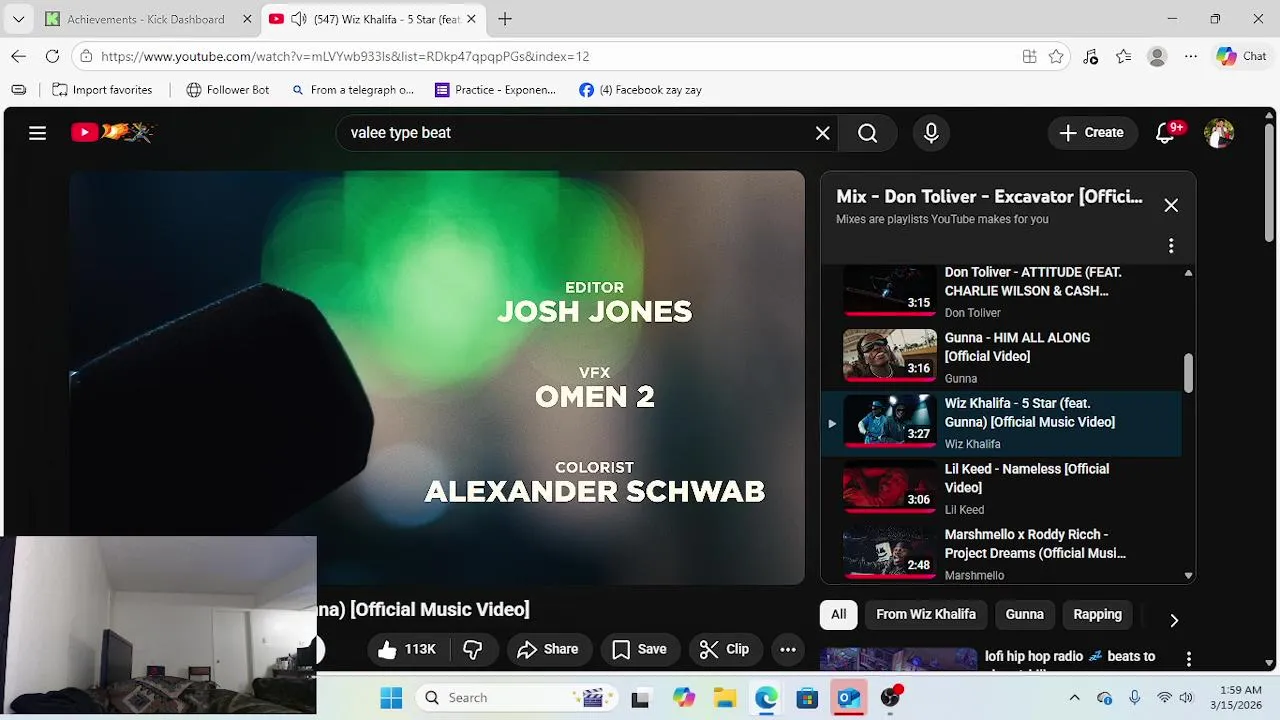
Task: Open From a telegraph bookmark
Action: [x=352, y=90]
